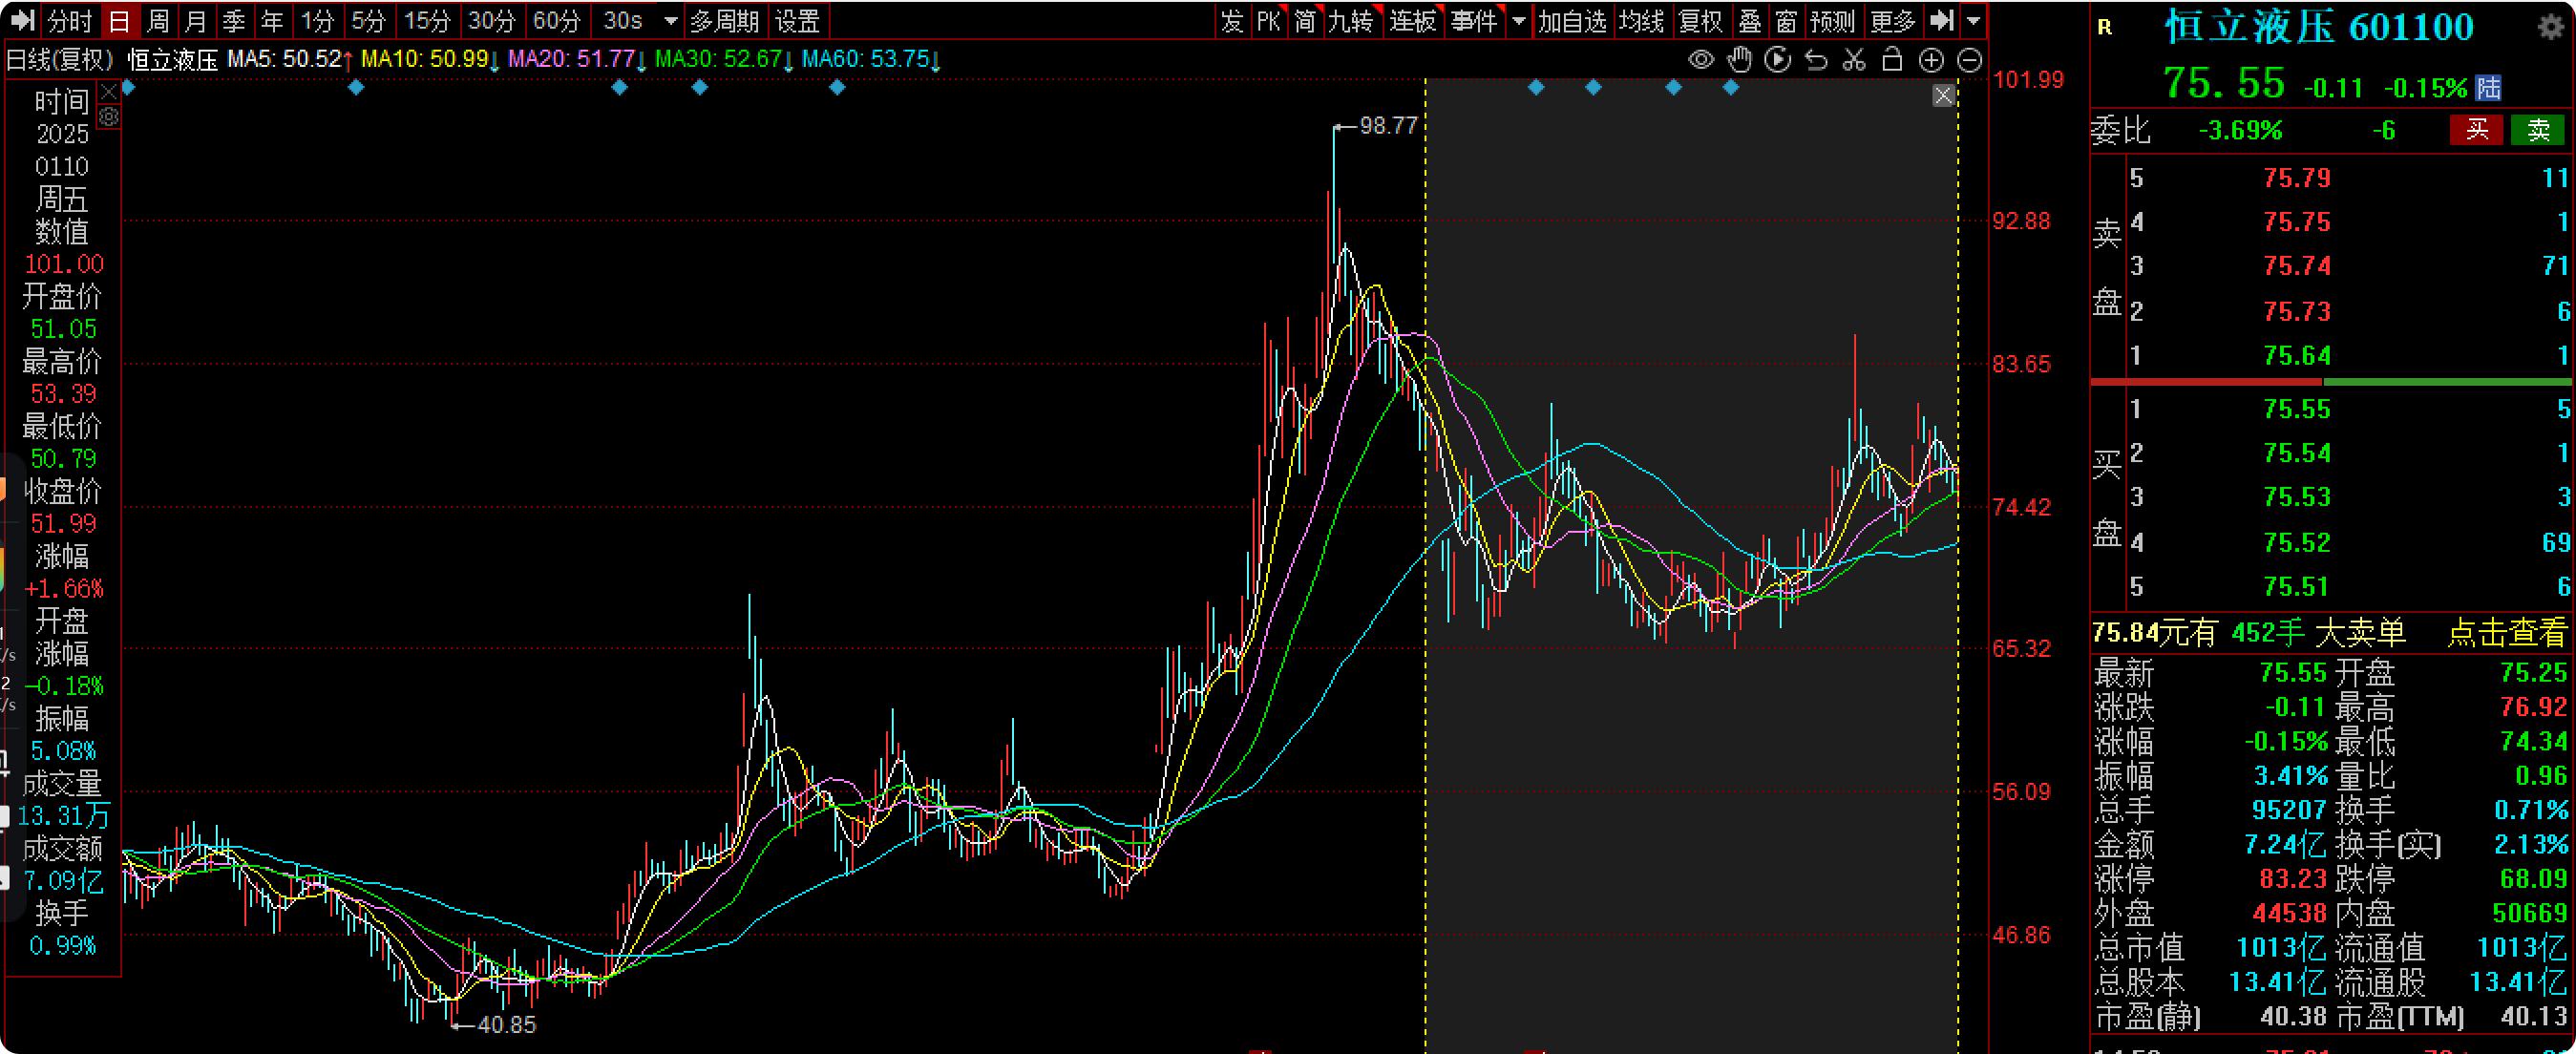This screenshot has height=1054, width=2576.
Task: Add stock to watchlist via 加自选
Action: point(1573,21)
